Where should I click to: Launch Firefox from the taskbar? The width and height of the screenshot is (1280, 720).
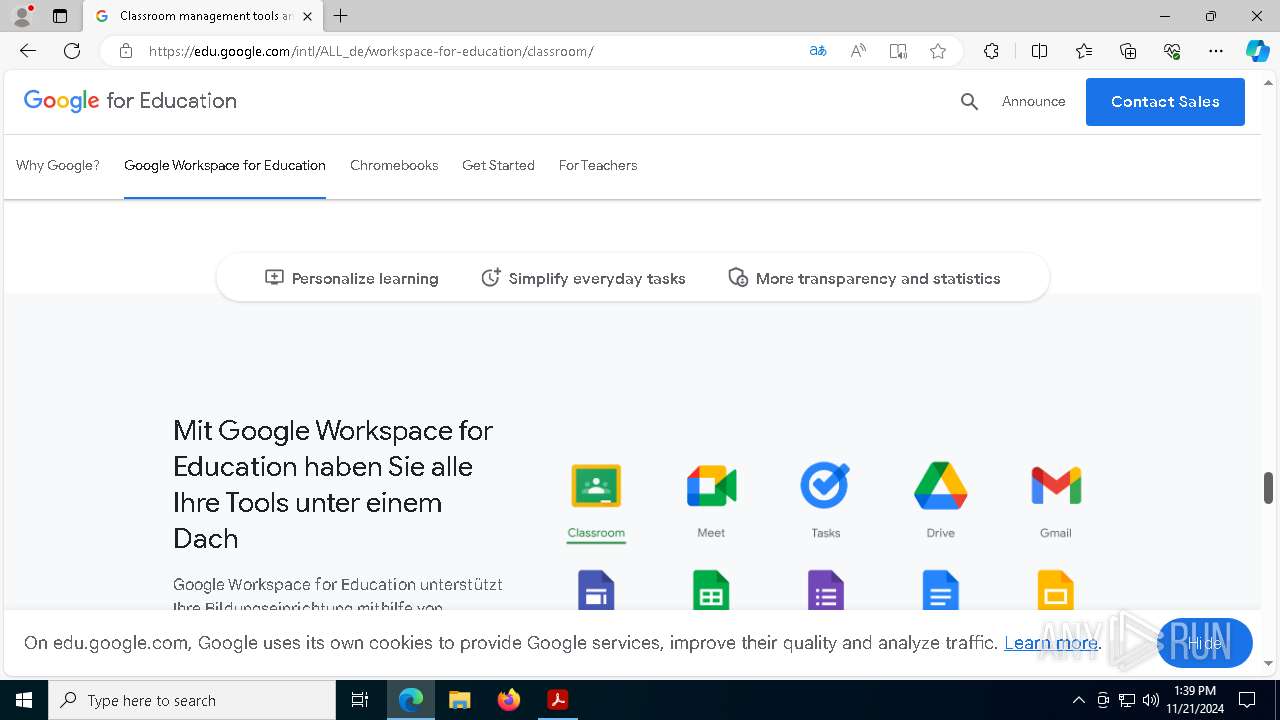pyautogui.click(x=509, y=700)
